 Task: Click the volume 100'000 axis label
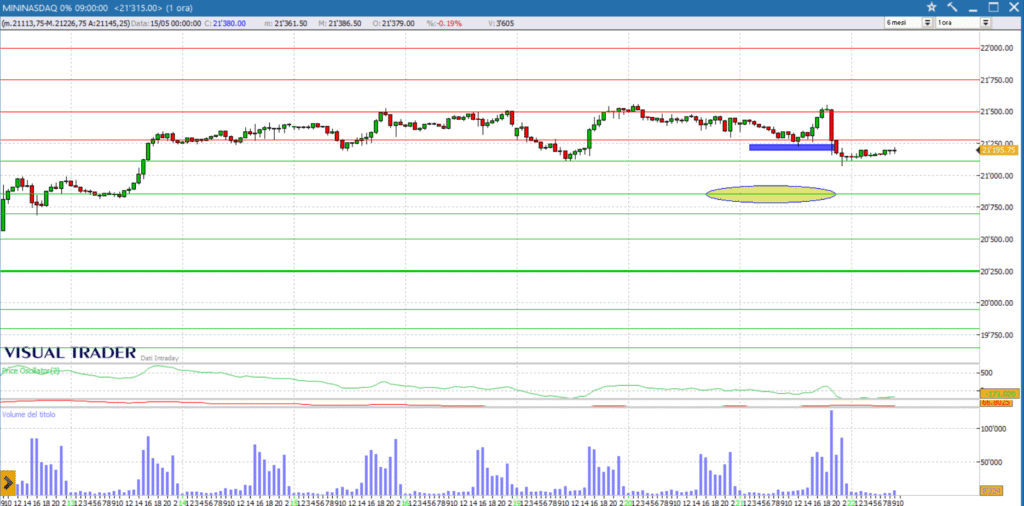coord(993,429)
